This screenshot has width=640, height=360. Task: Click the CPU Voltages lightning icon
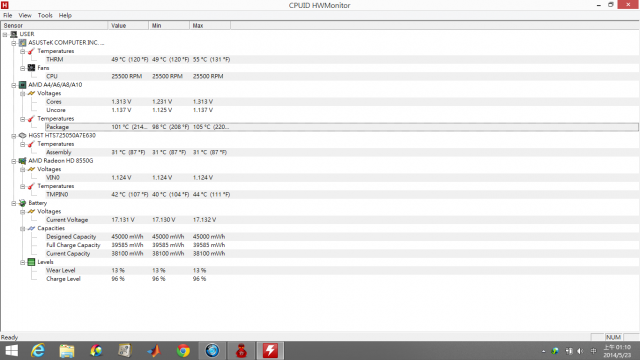pyautogui.click(x=31, y=93)
